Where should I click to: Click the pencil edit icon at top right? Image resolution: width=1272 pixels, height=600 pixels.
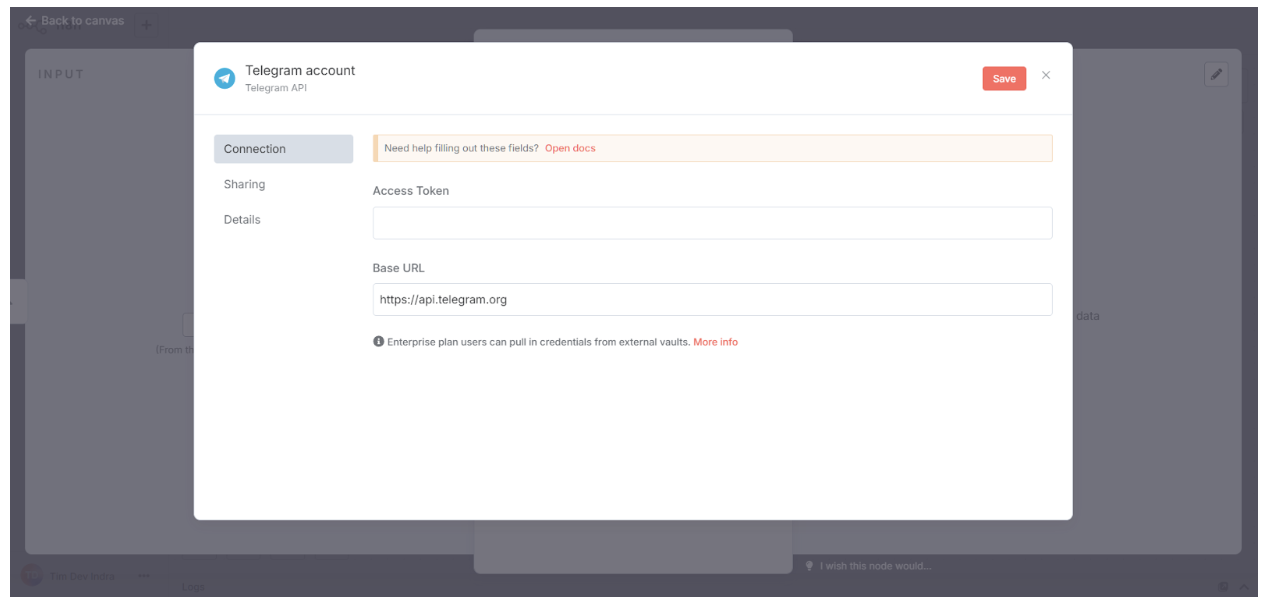(1216, 74)
